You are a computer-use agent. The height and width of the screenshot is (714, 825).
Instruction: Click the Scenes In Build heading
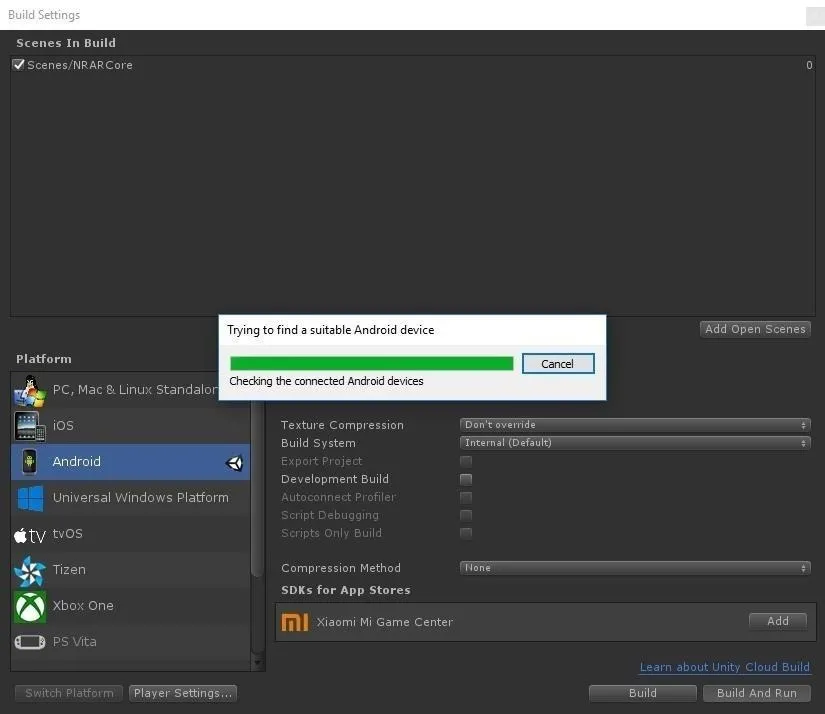coord(66,43)
